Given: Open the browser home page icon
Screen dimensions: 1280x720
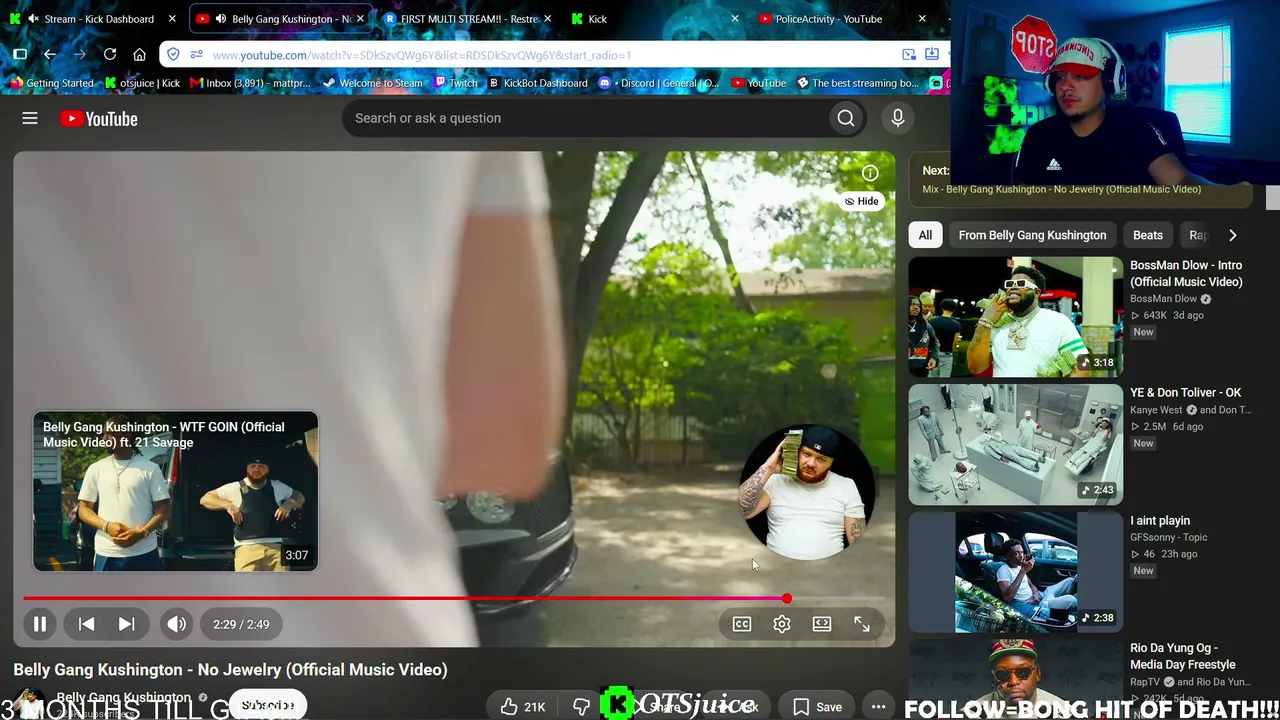Looking at the screenshot, I should [x=140, y=54].
